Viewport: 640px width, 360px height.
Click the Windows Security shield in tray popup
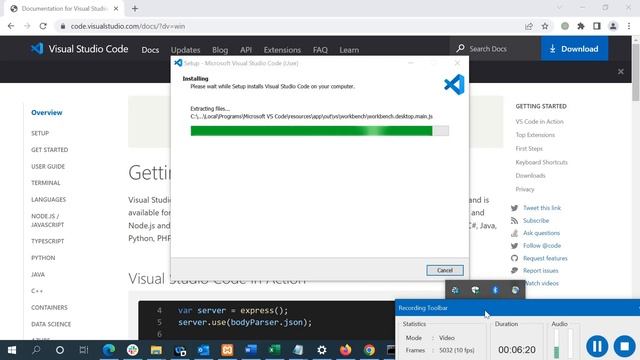475,290
